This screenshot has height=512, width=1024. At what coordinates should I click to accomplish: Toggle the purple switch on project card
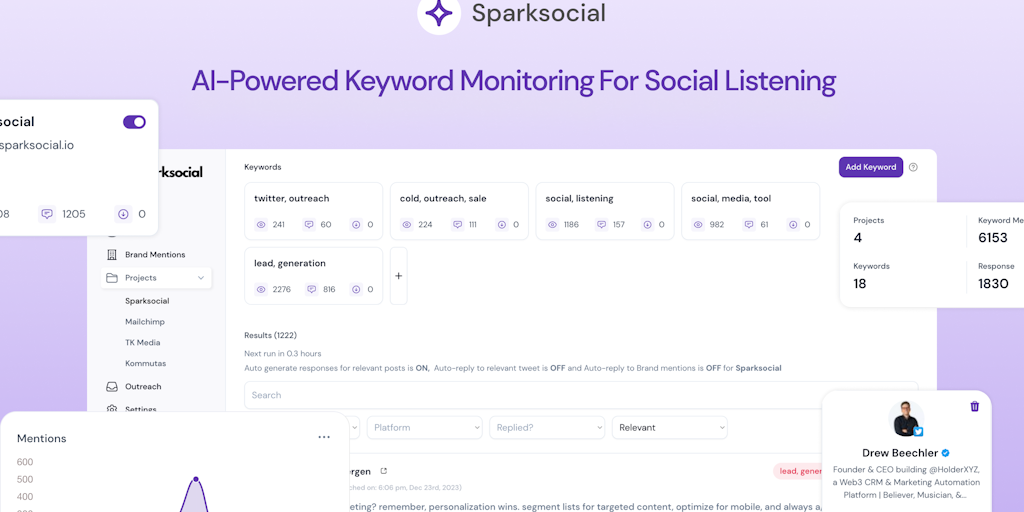click(x=134, y=122)
